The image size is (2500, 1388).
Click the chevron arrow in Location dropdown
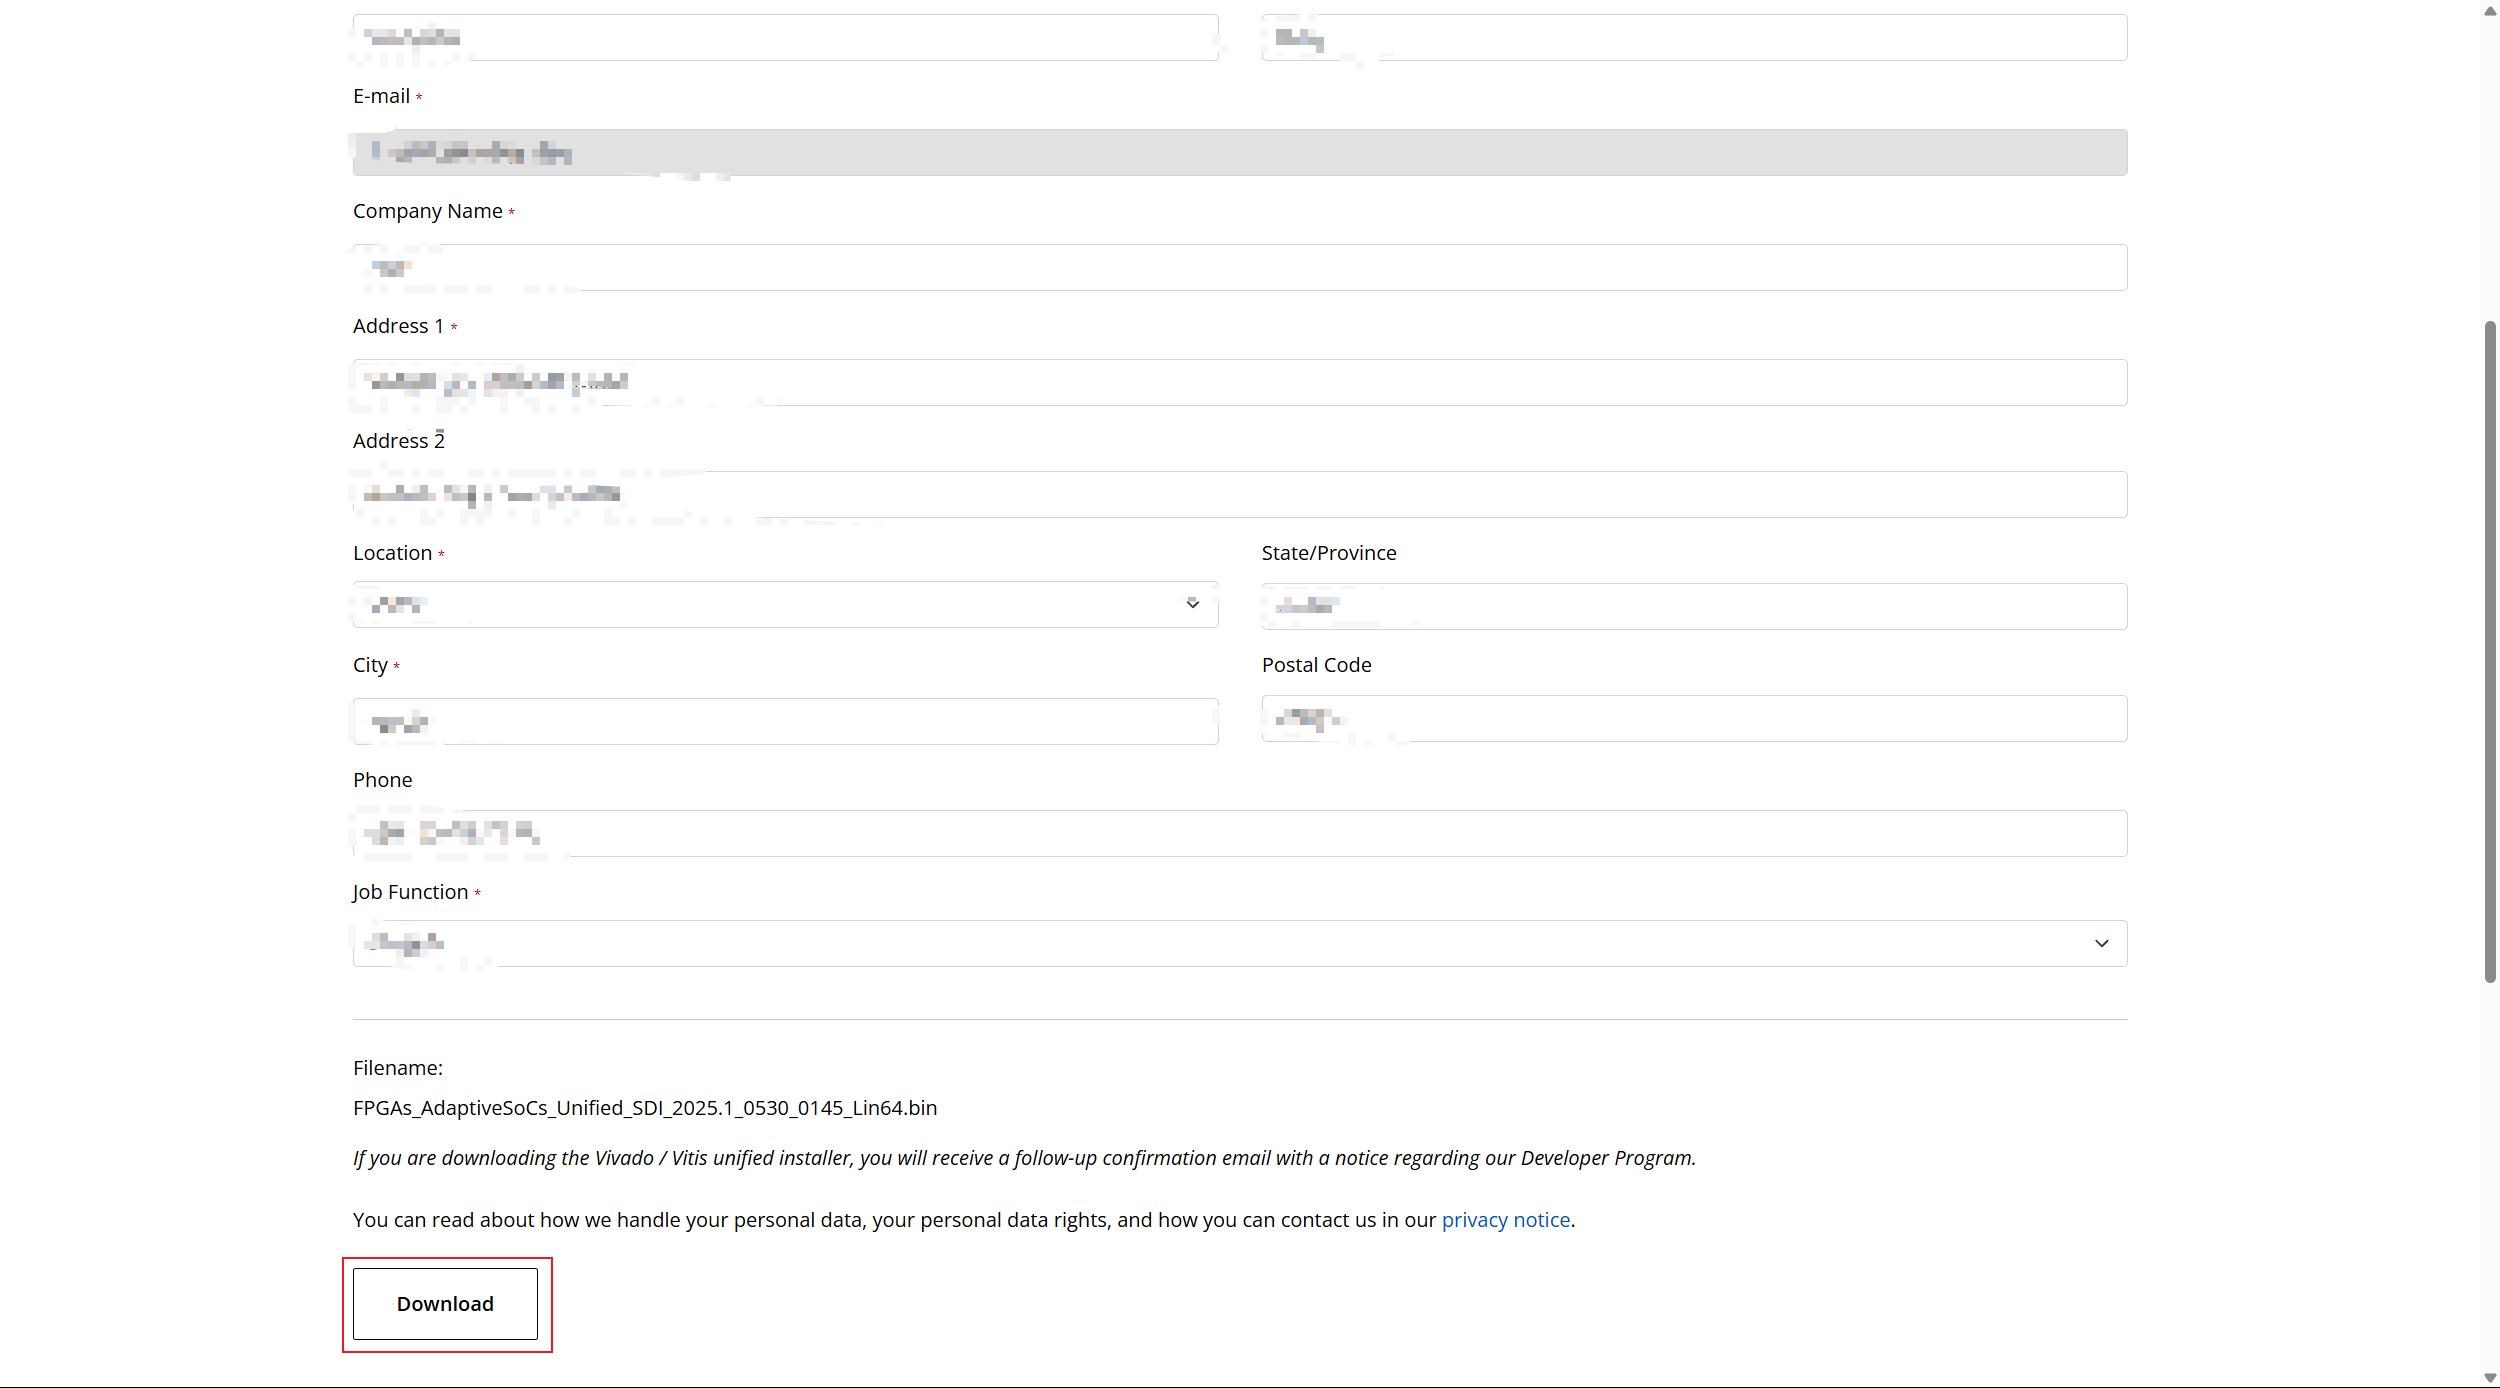tap(1192, 604)
